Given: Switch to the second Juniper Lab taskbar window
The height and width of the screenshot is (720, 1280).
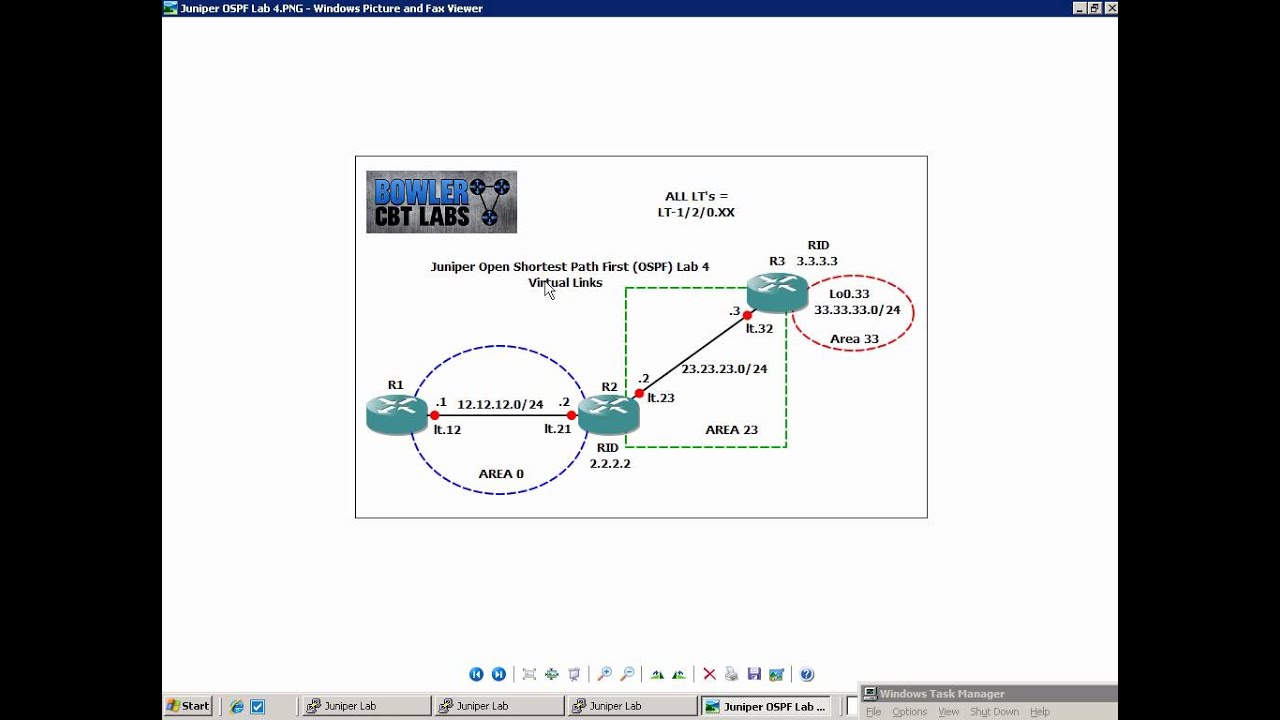Looking at the screenshot, I should point(497,706).
